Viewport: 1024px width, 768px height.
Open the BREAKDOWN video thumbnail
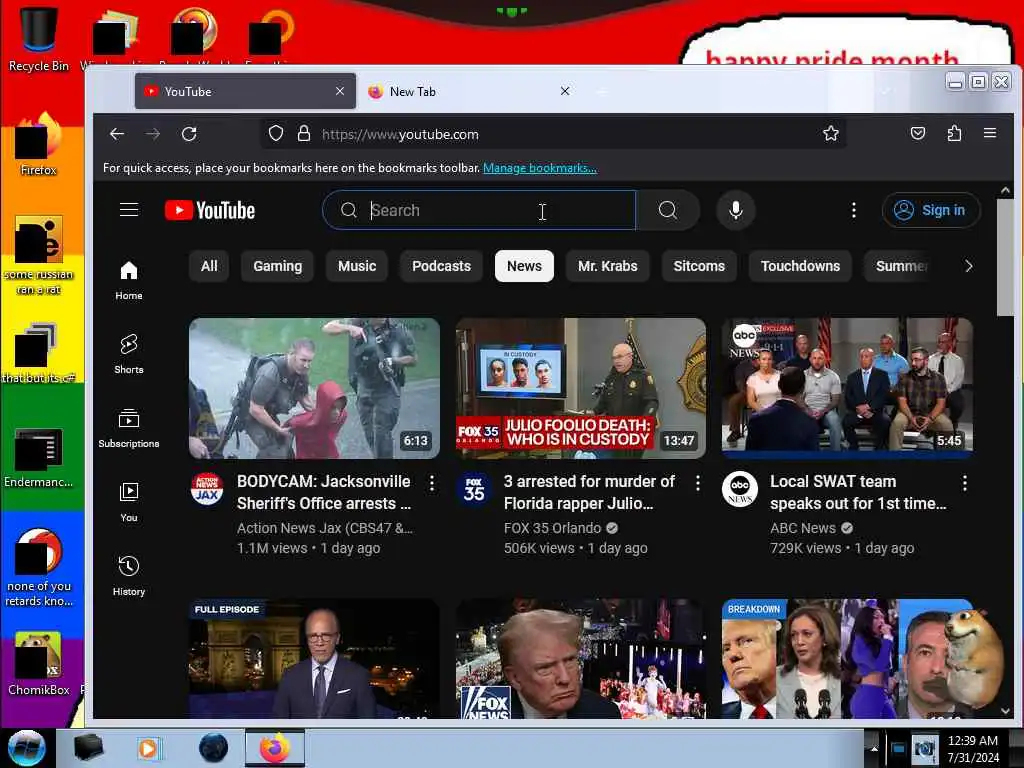[x=847, y=658]
